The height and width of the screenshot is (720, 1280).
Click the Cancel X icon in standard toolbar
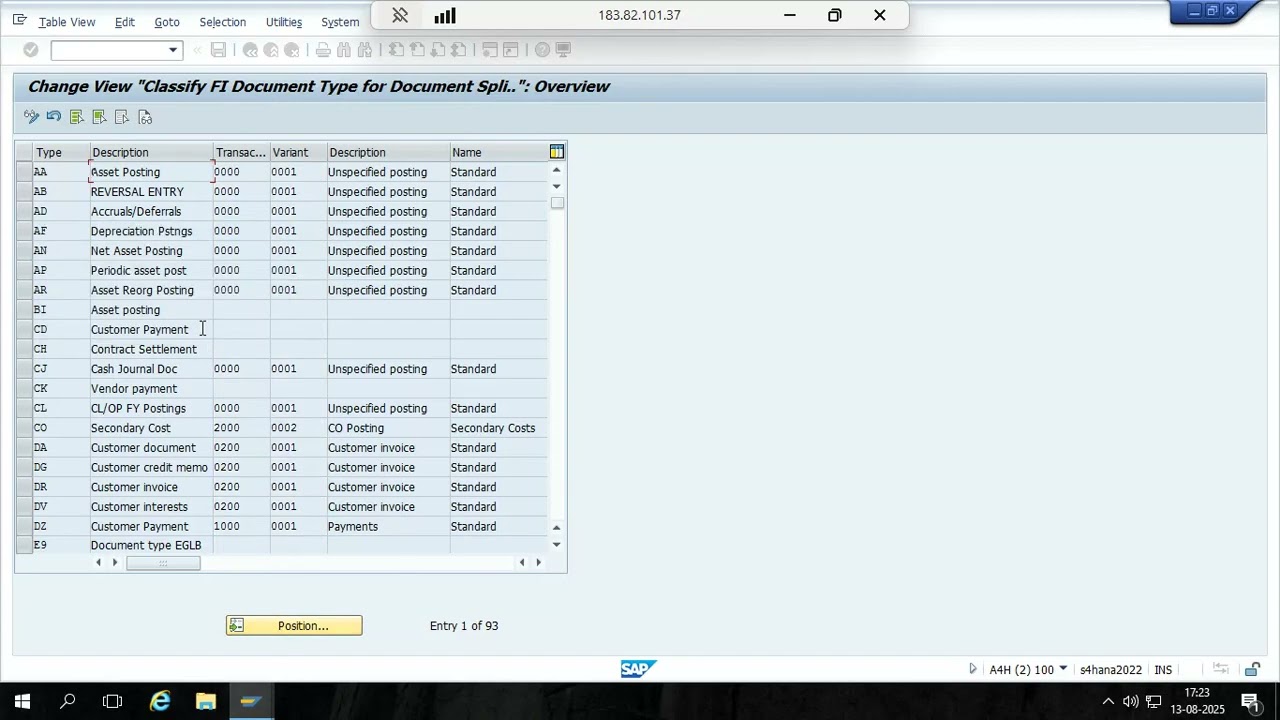click(292, 50)
